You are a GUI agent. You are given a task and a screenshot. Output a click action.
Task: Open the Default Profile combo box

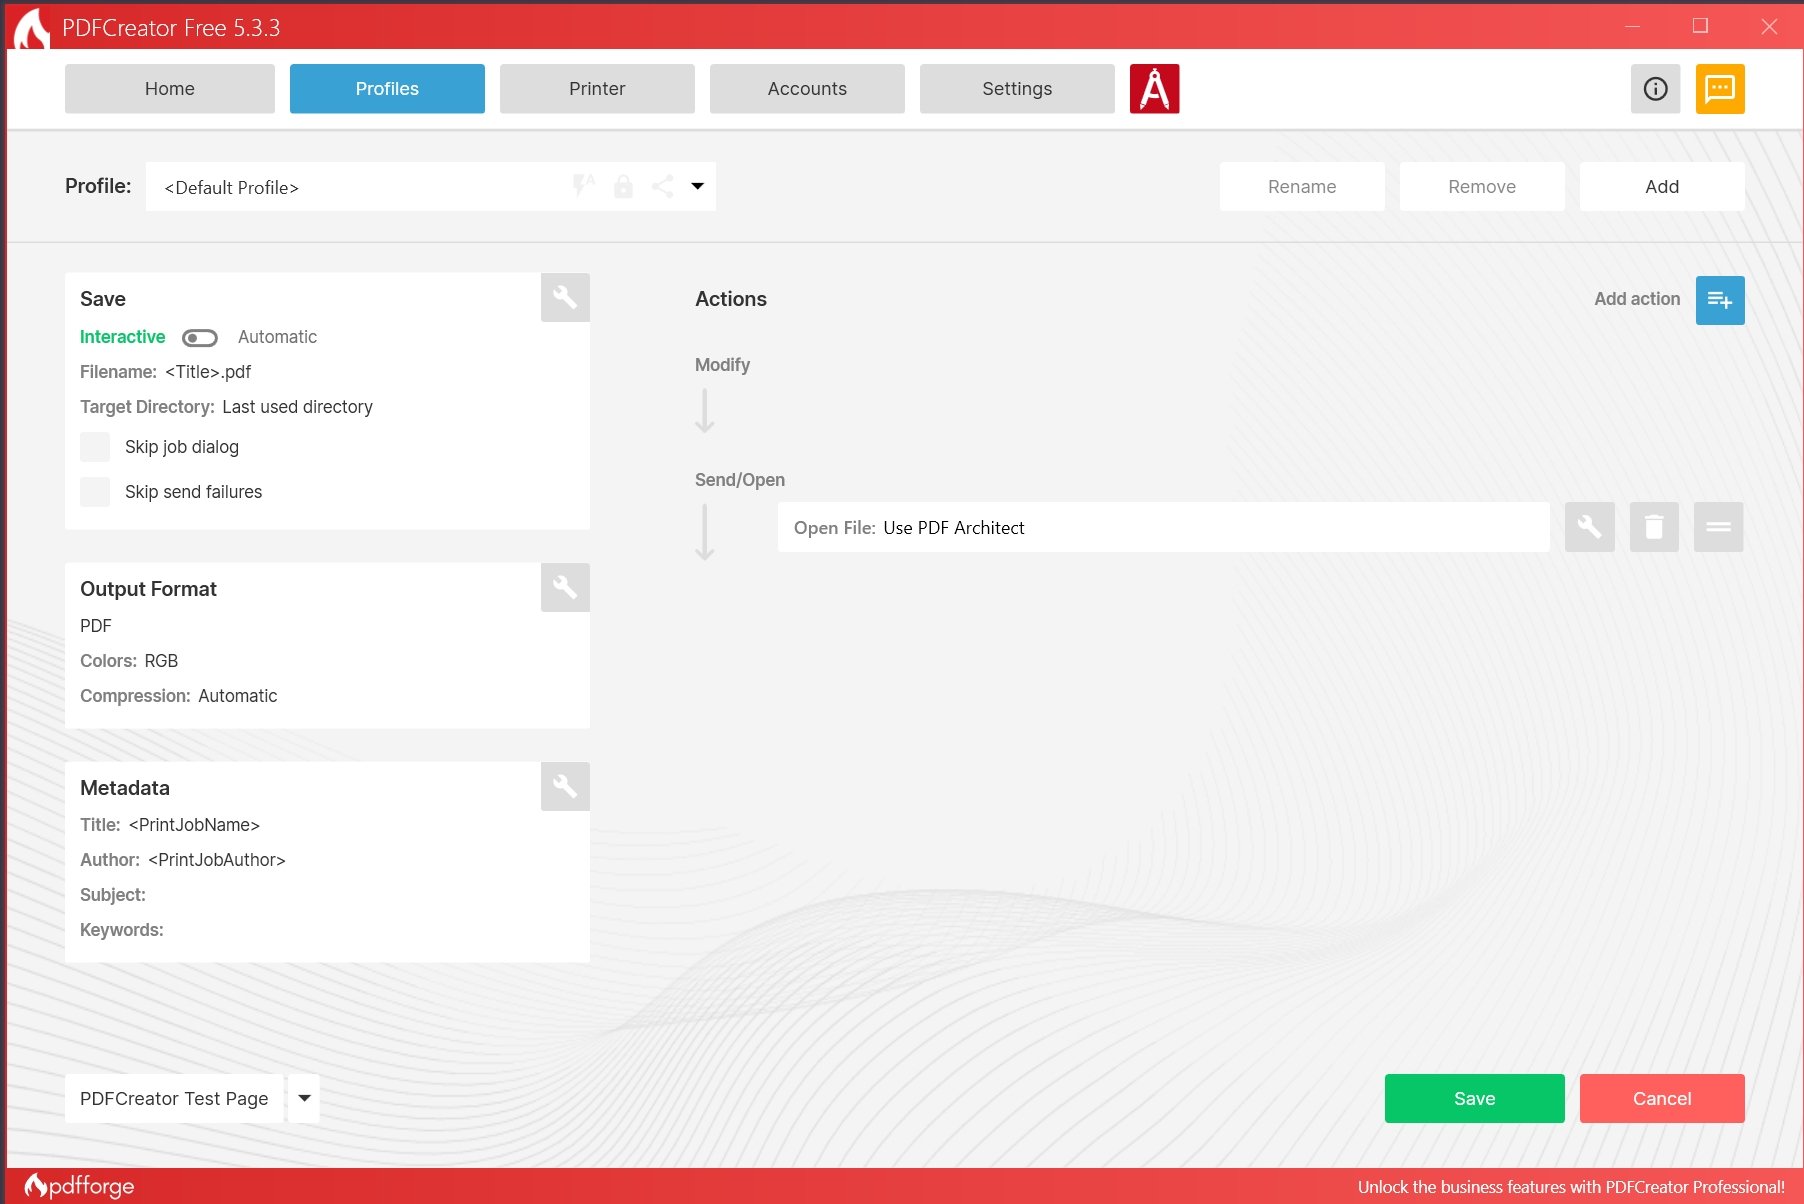point(431,187)
